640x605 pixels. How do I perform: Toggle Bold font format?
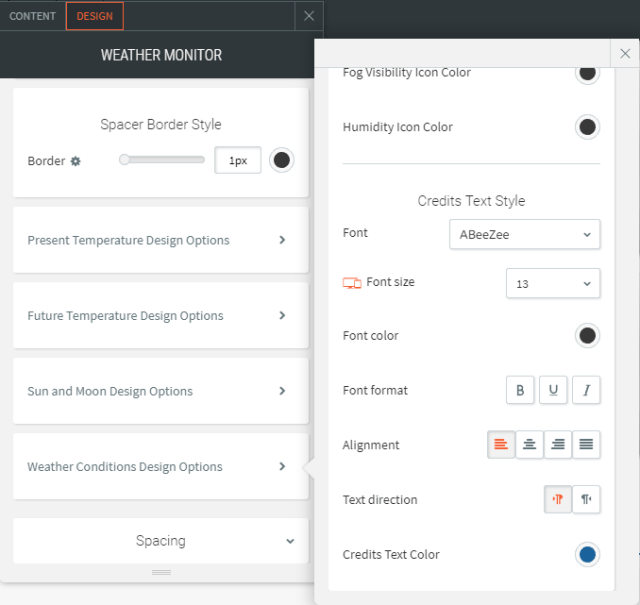[x=520, y=391]
